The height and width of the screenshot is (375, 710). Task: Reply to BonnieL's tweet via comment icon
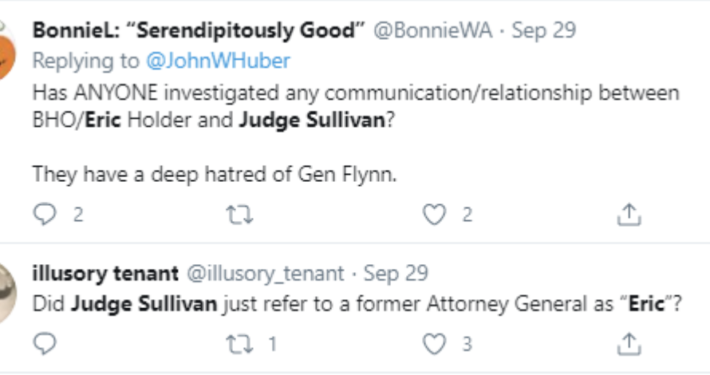(x=45, y=214)
